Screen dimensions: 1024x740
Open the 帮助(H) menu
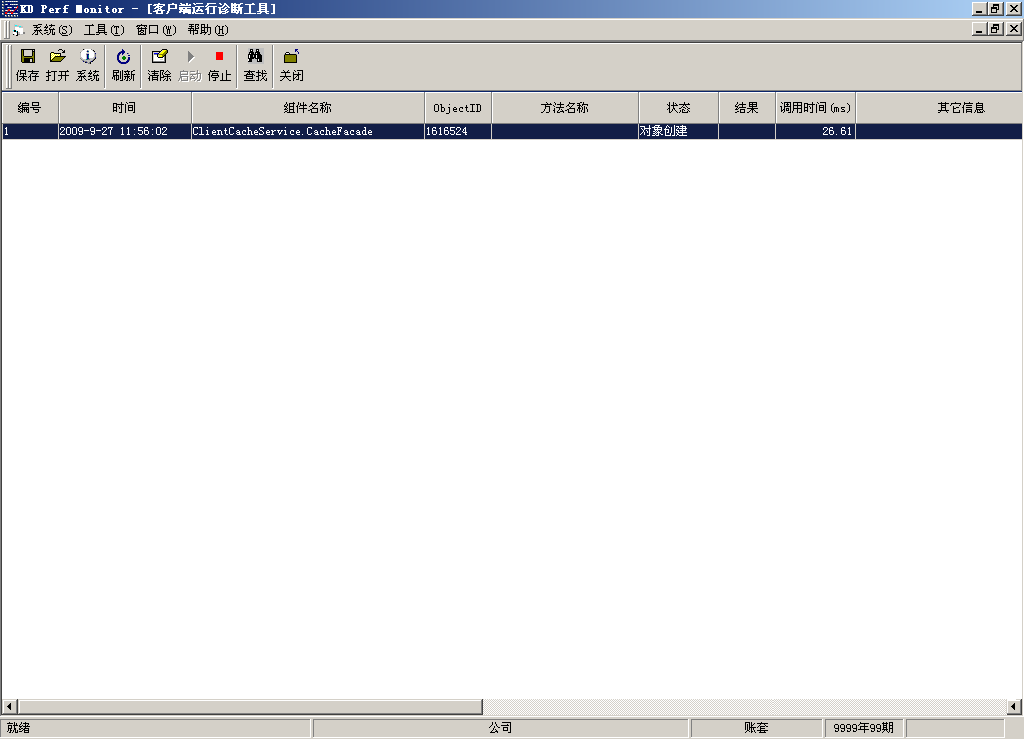(207, 30)
